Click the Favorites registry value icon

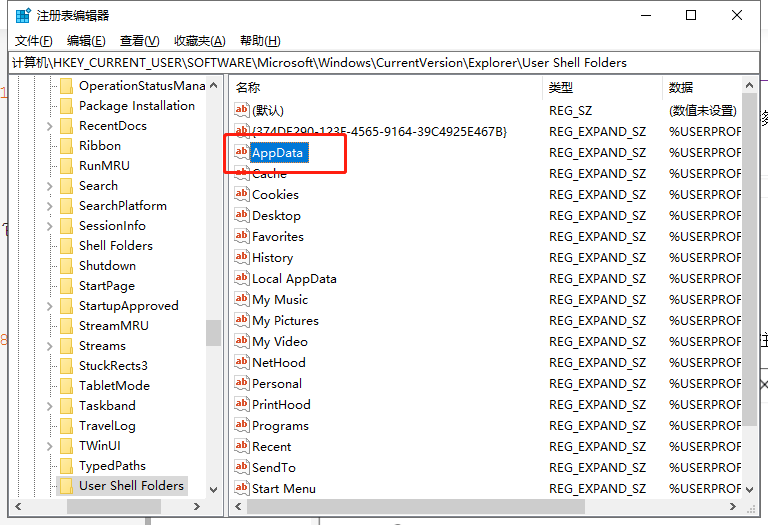click(241, 236)
